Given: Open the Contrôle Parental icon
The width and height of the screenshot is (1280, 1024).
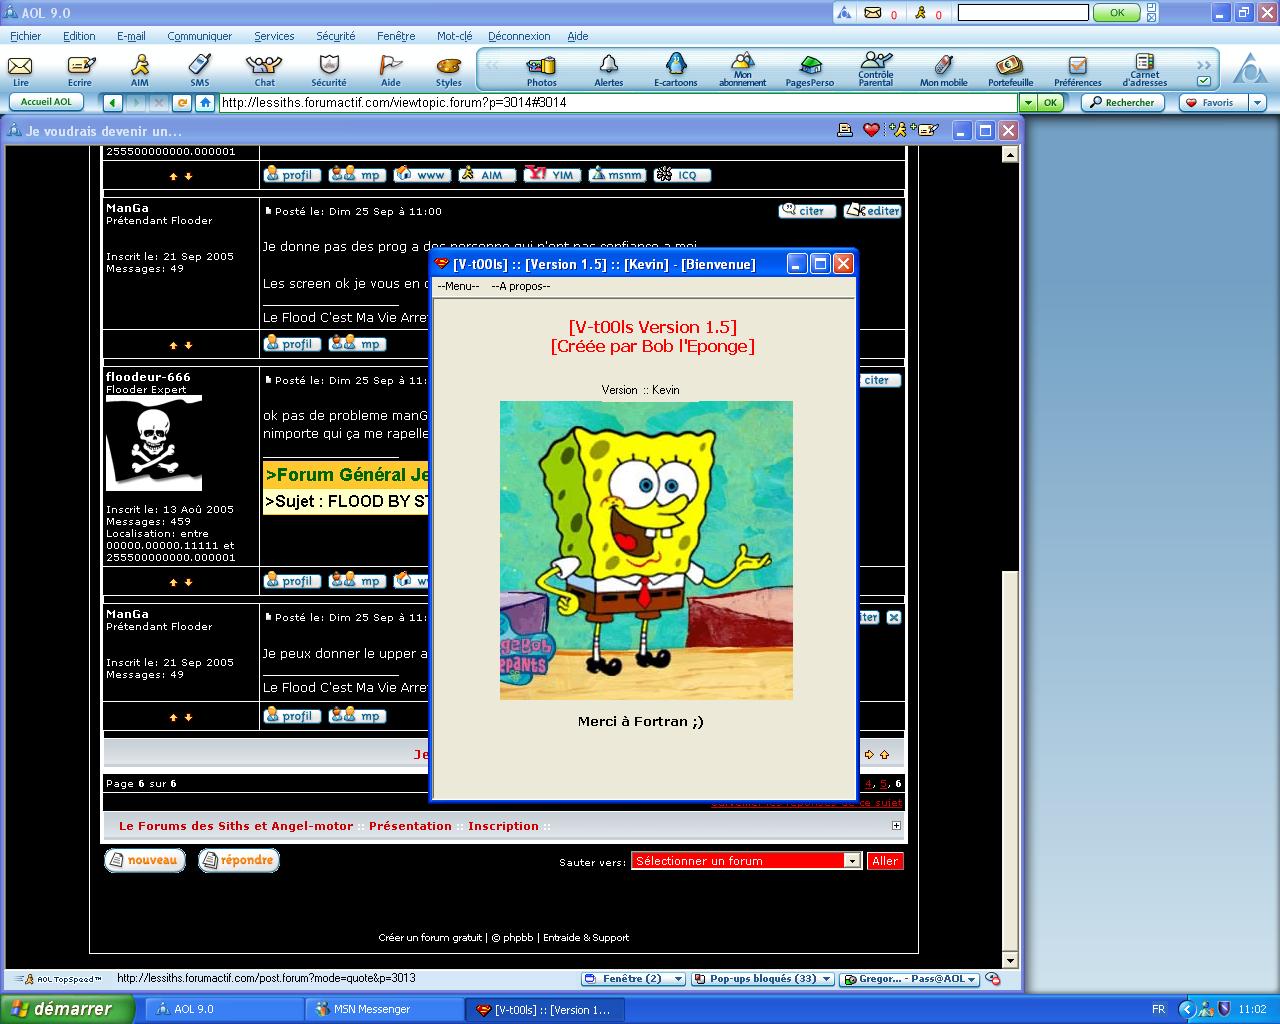Looking at the screenshot, I should [x=875, y=68].
